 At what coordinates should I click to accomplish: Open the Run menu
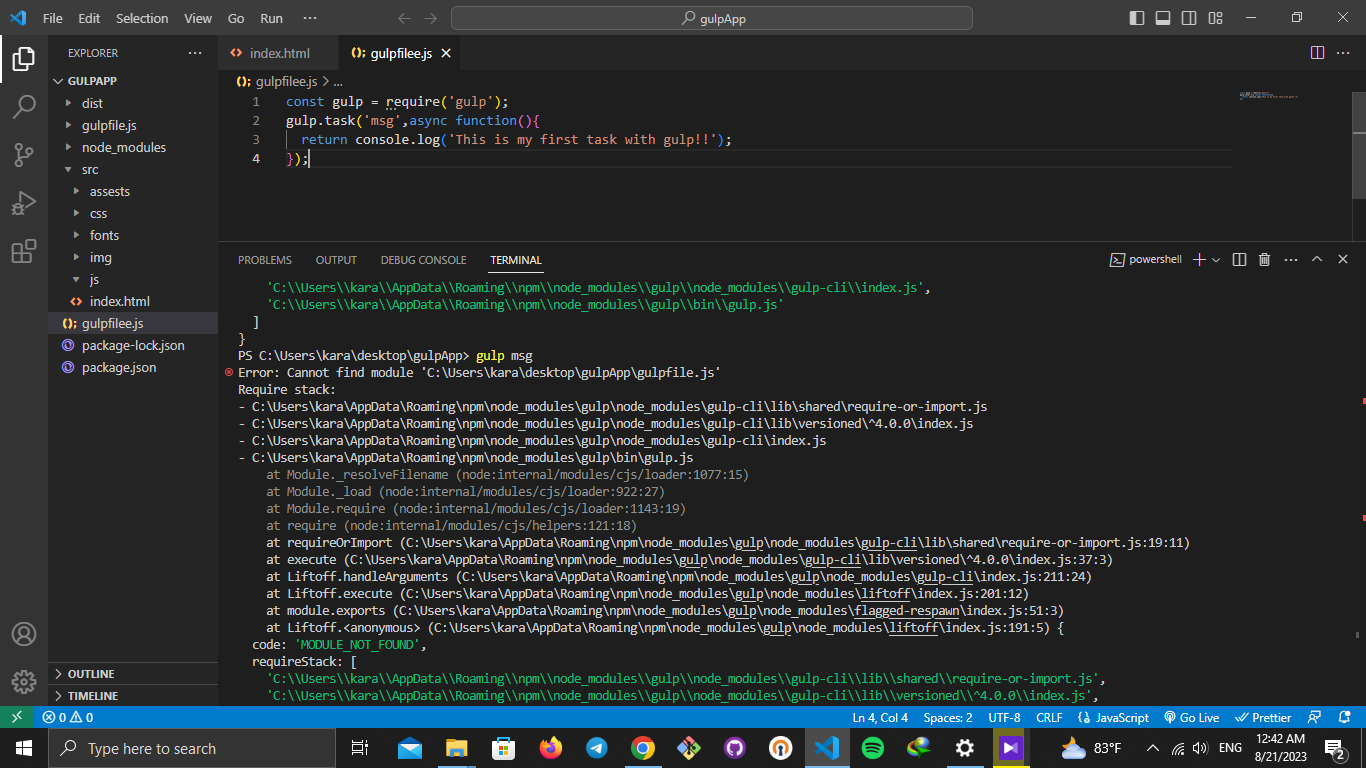tap(271, 18)
